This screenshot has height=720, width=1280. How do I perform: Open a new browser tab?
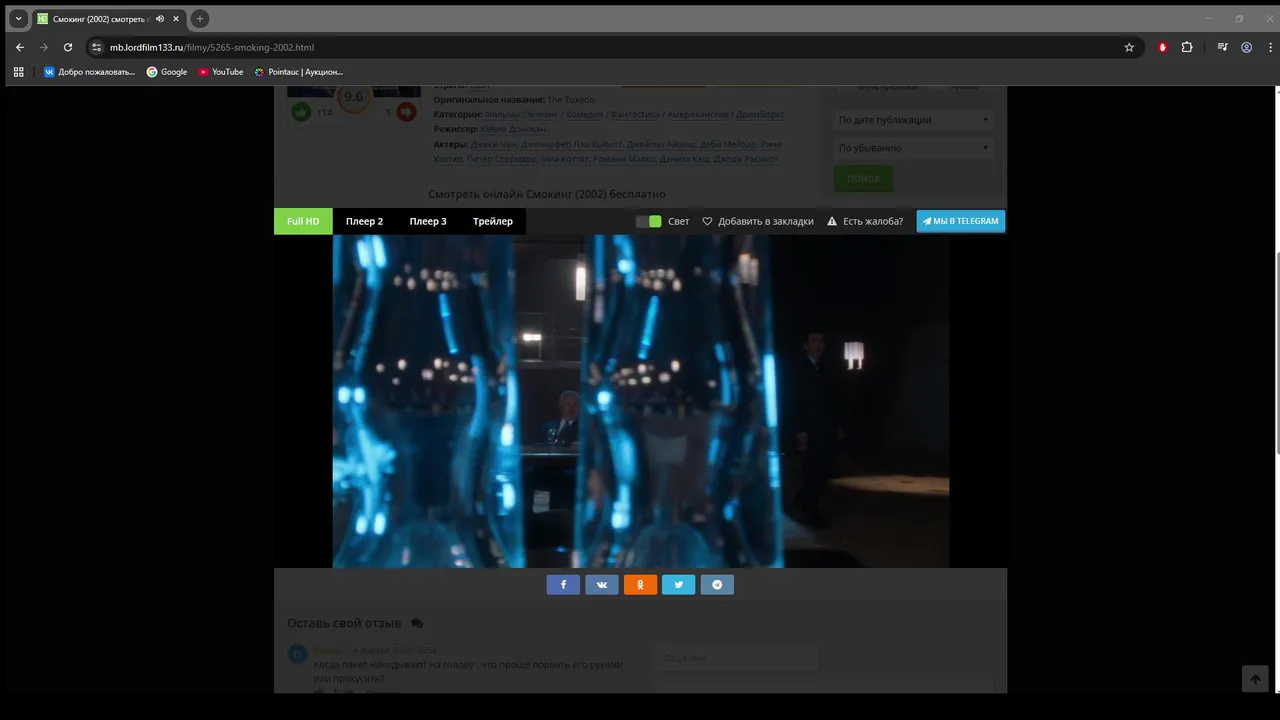[x=199, y=19]
